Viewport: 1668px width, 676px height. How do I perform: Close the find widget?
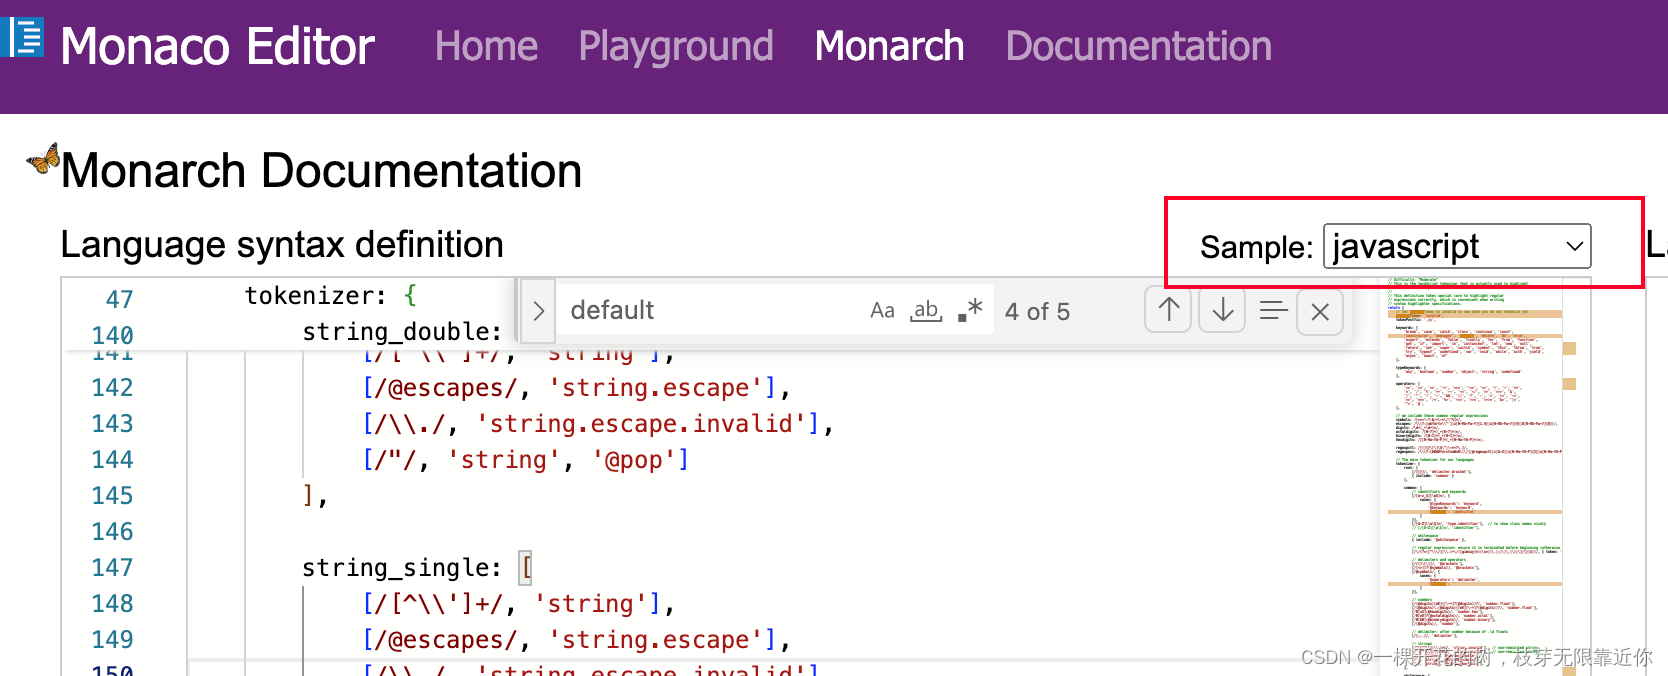[1320, 312]
